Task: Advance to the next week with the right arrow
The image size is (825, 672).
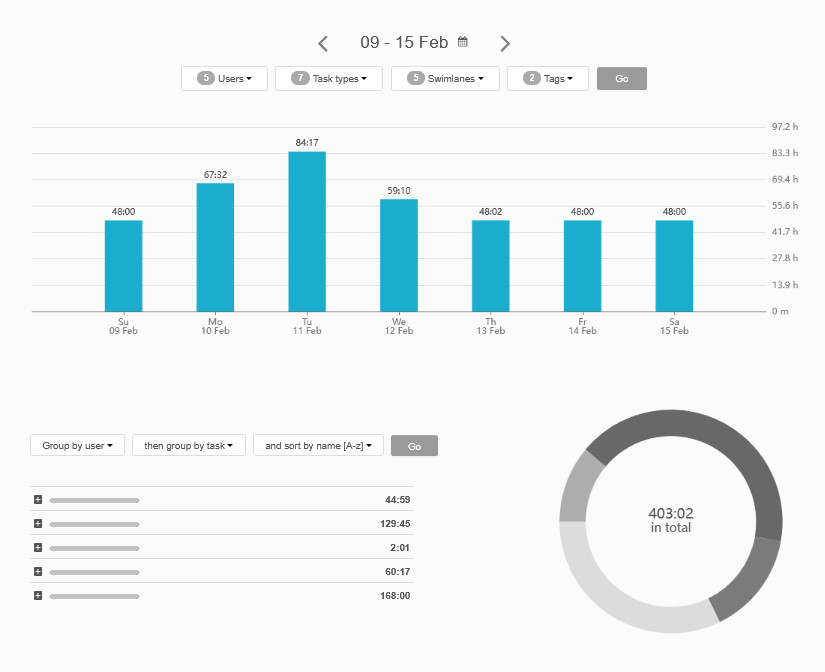Action: click(505, 43)
